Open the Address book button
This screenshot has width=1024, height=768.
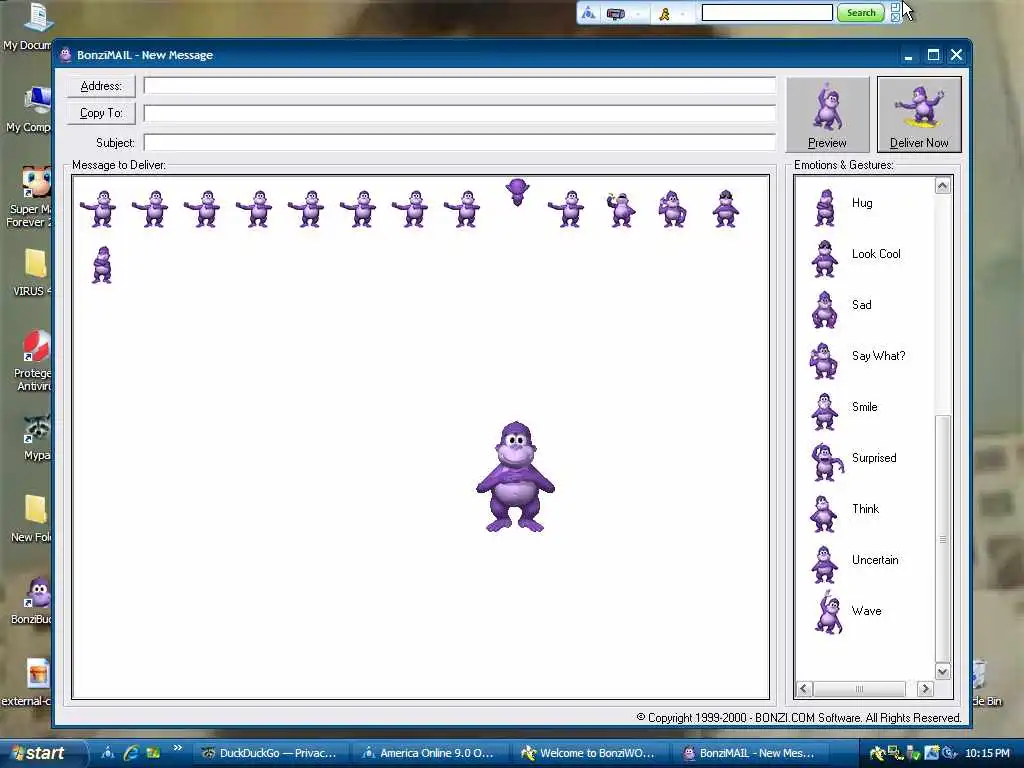(101, 86)
